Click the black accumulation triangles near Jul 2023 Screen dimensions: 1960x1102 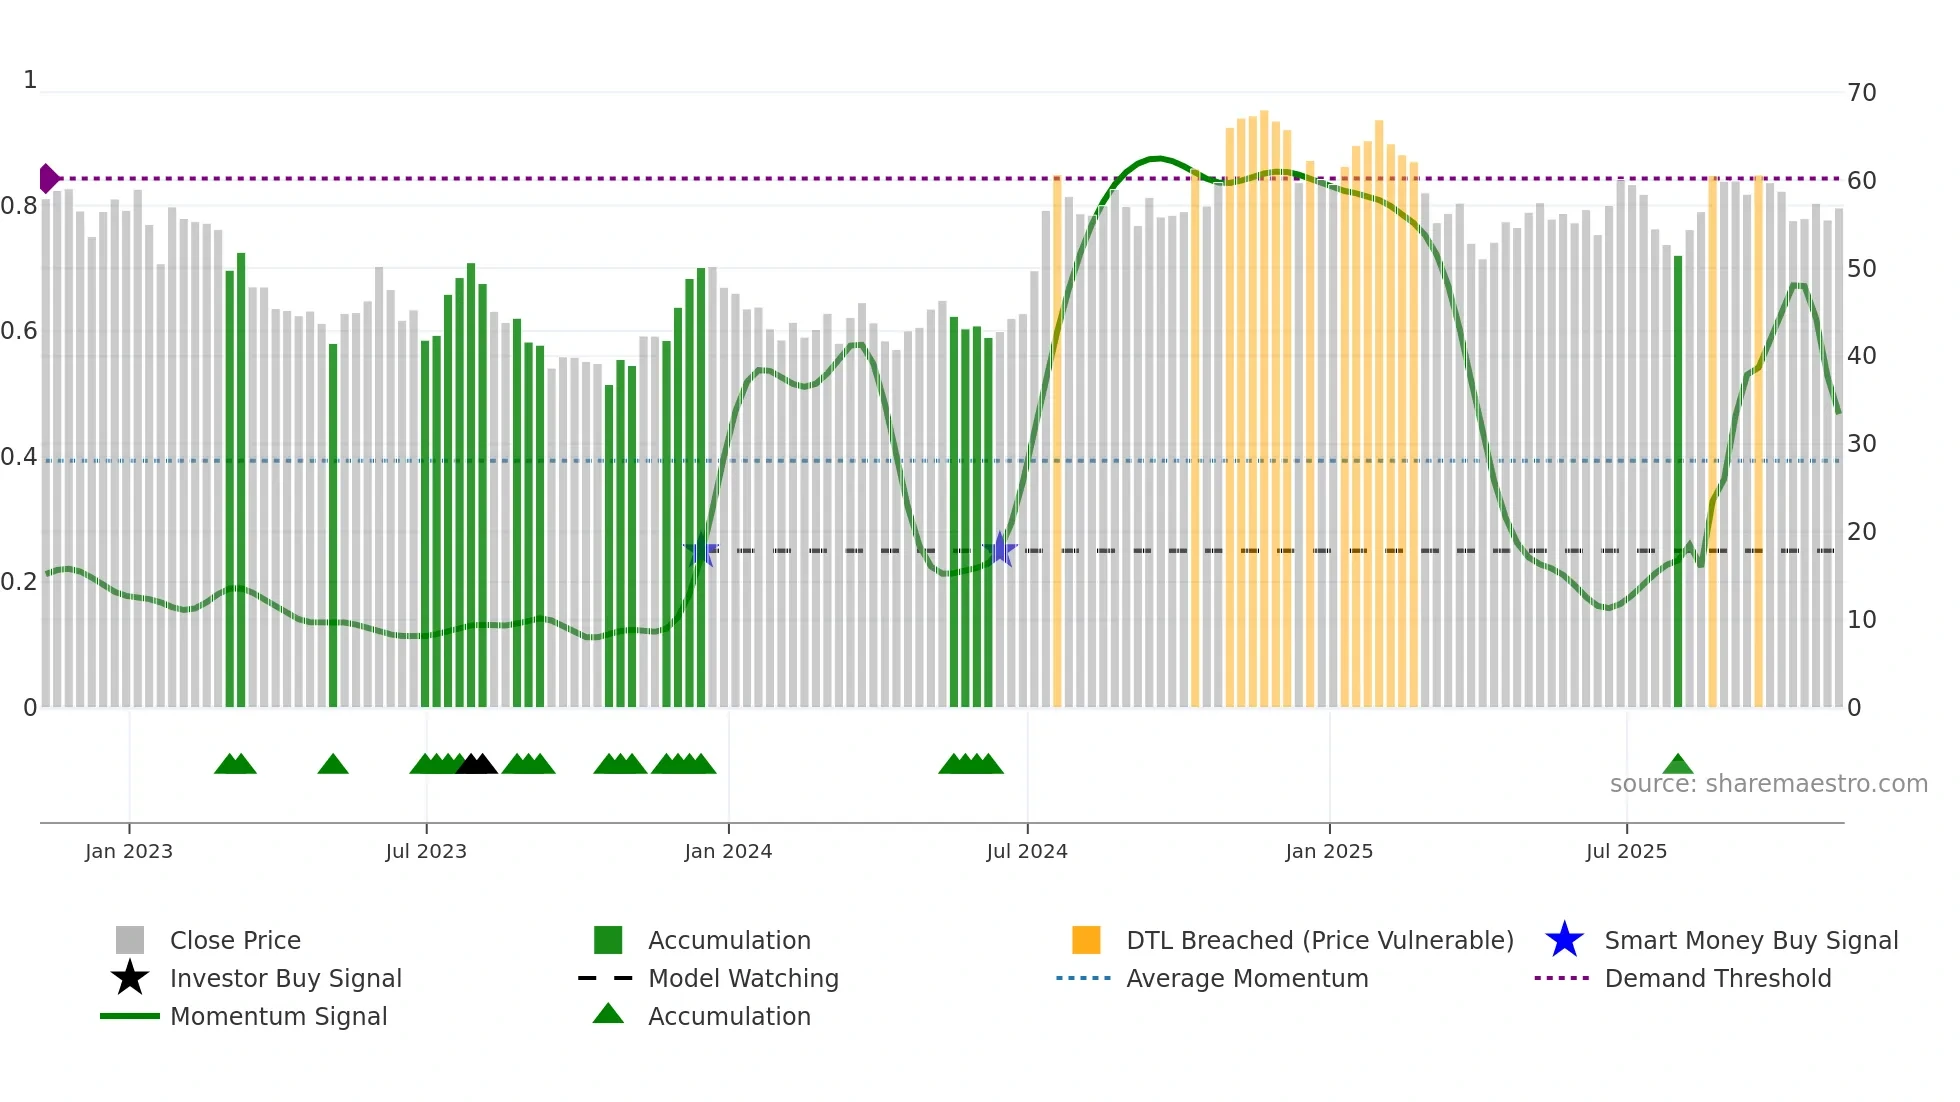tap(476, 764)
